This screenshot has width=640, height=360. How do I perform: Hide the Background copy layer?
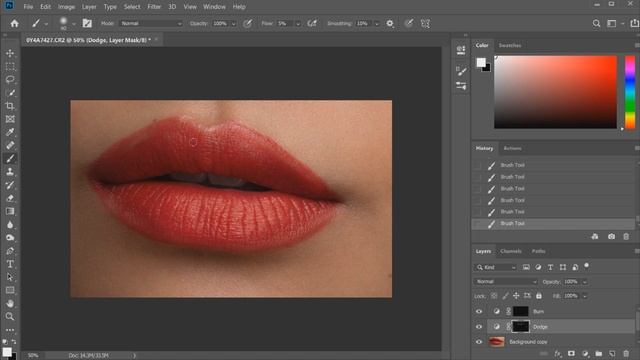click(479, 342)
